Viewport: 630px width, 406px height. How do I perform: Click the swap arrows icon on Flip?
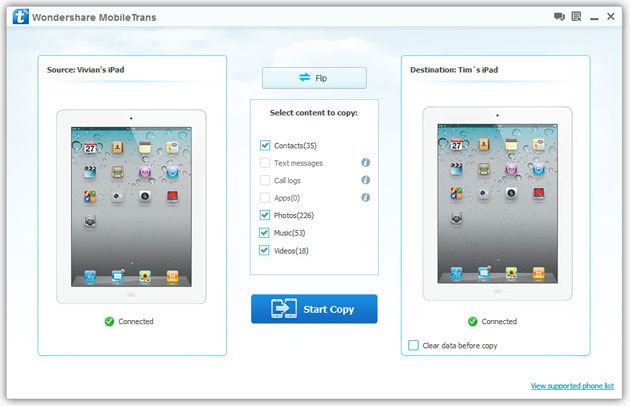[x=305, y=77]
